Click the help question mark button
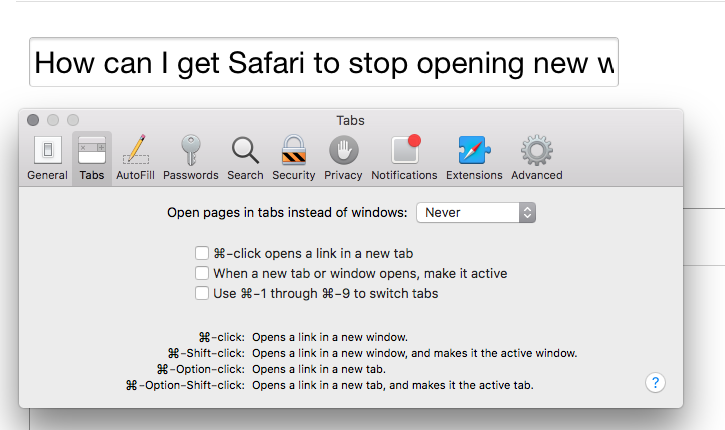The height and width of the screenshot is (430, 725). [655, 383]
